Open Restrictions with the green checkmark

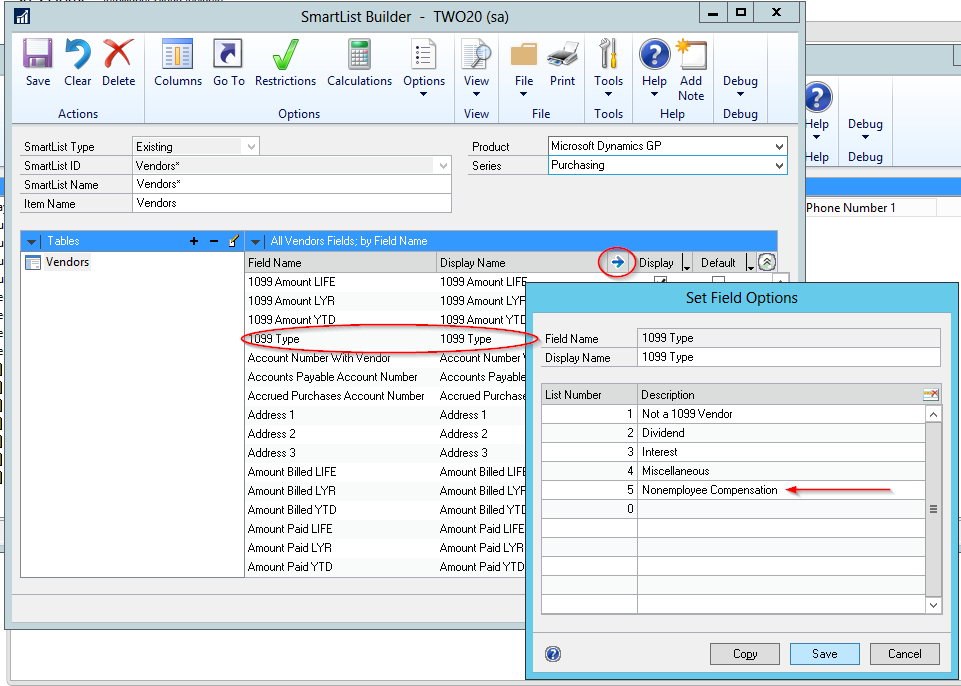[x=285, y=54]
